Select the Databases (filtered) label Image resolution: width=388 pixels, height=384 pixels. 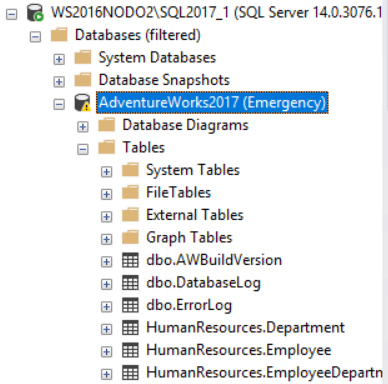click(x=138, y=35)
